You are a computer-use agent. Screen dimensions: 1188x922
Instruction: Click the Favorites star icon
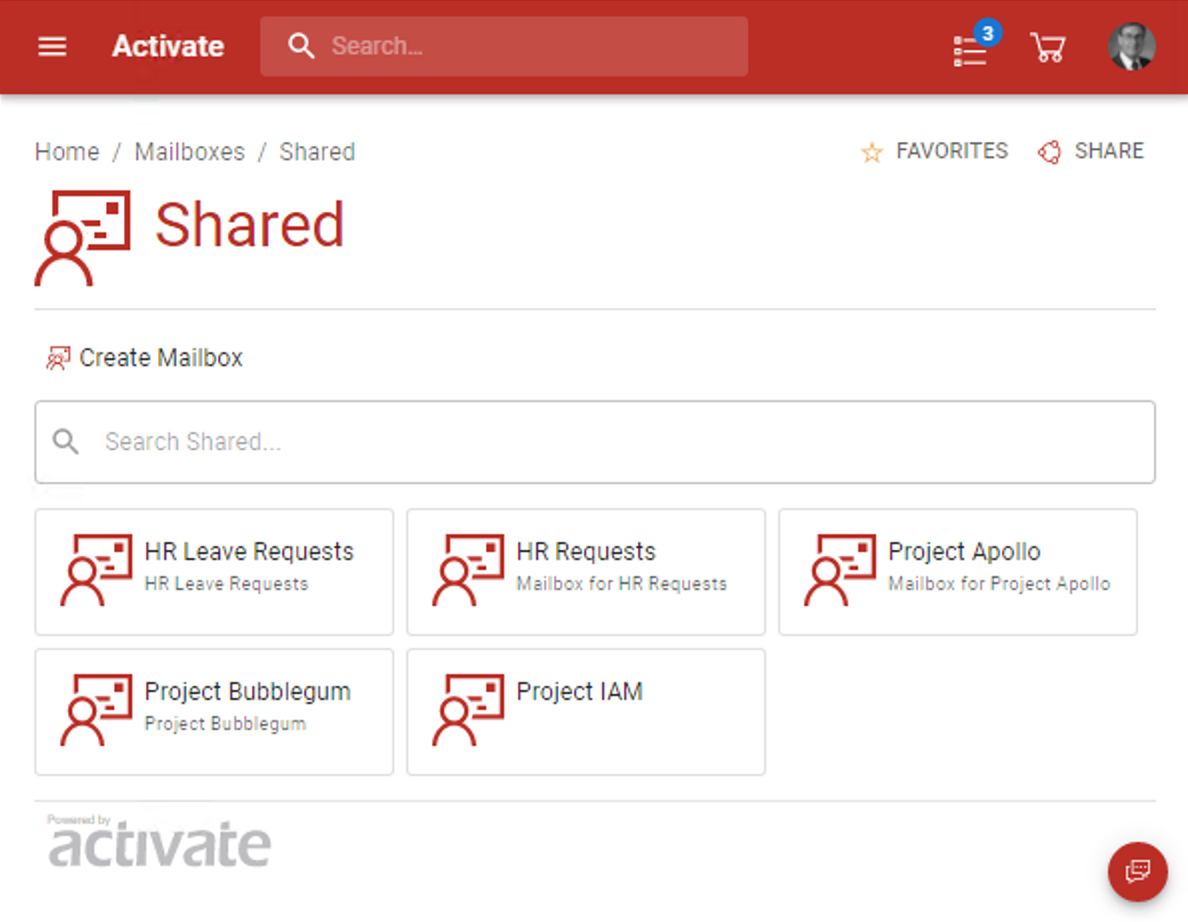(872, 152)
